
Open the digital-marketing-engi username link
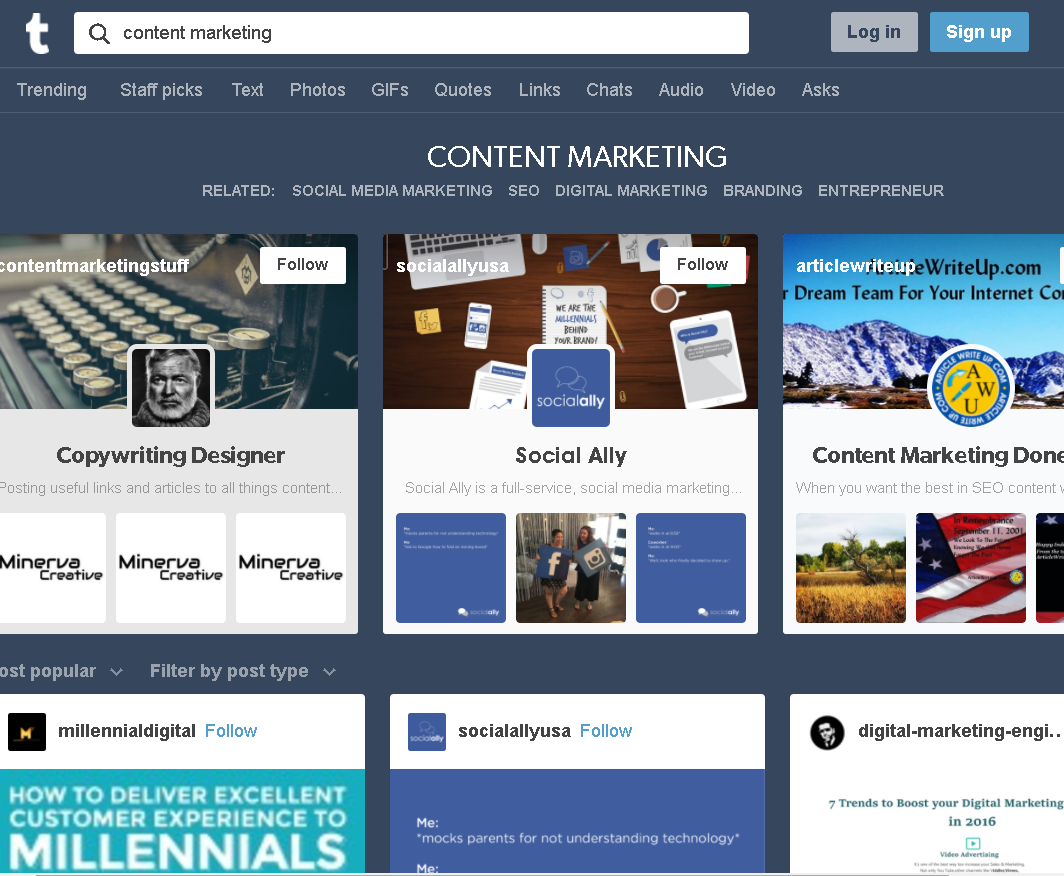click(x=960, y=731)
